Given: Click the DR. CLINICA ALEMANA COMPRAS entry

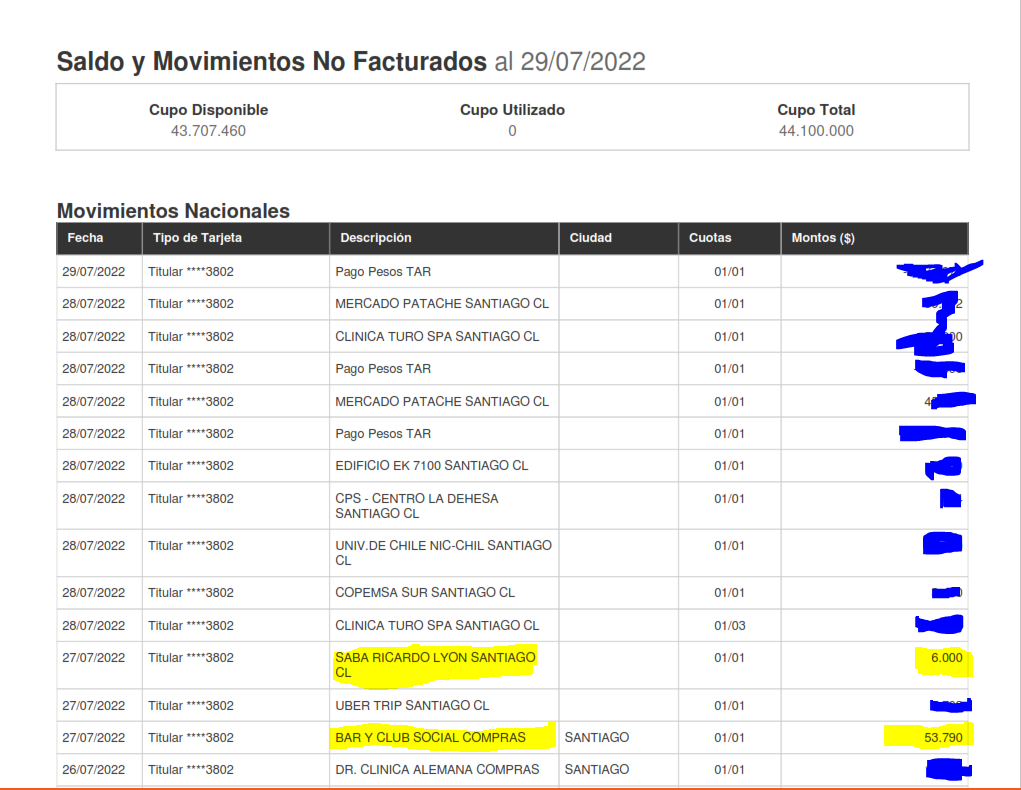Looking at the screenshot, I should (x=437, y=770).
